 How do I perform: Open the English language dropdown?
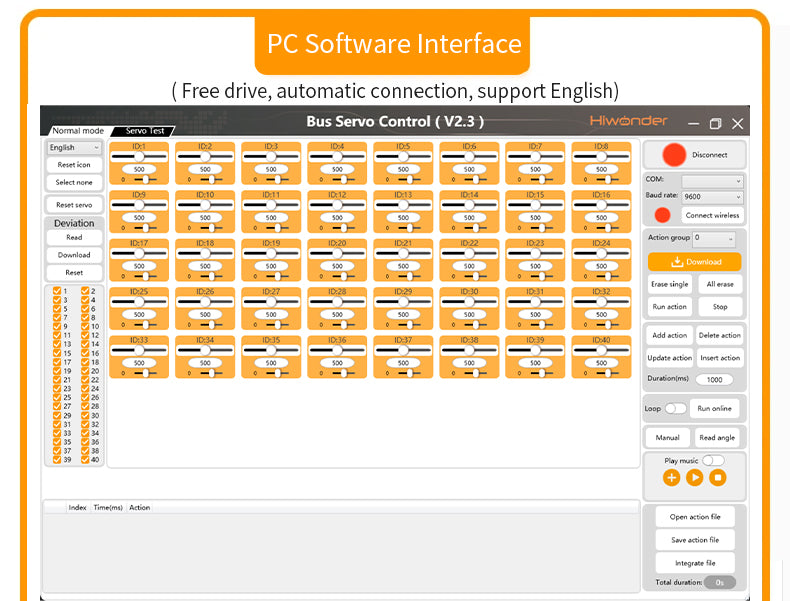click(74, 148)
